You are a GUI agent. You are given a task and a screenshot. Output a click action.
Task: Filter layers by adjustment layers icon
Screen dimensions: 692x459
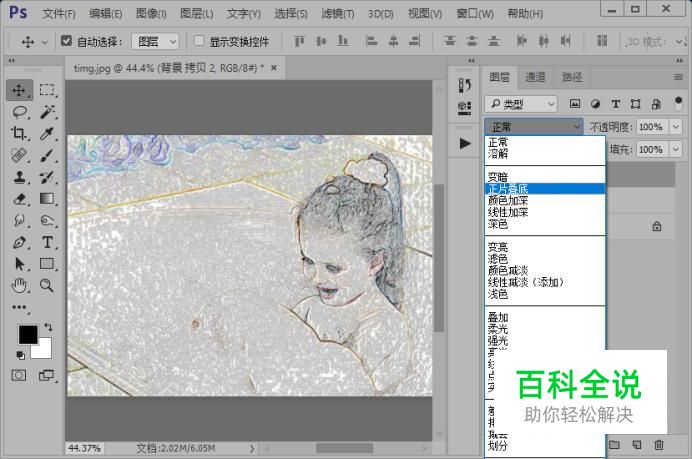click(595, 104)
